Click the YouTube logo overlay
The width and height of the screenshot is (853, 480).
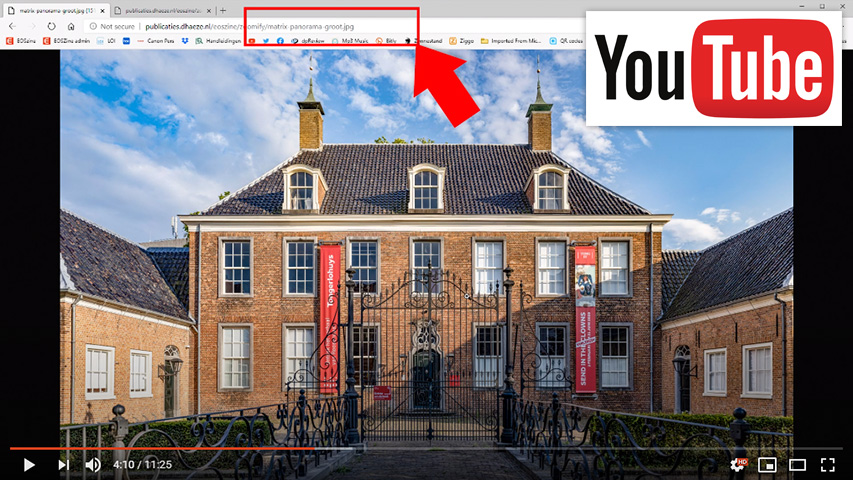[715, 68]
